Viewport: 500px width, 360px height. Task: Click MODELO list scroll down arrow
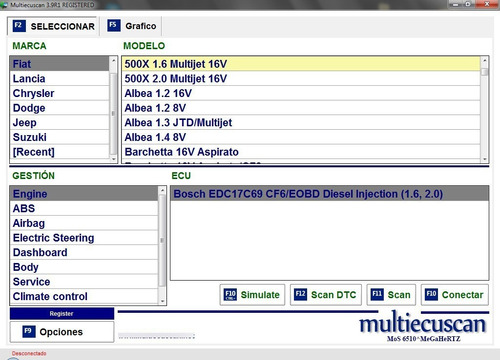tap(485, 159)
